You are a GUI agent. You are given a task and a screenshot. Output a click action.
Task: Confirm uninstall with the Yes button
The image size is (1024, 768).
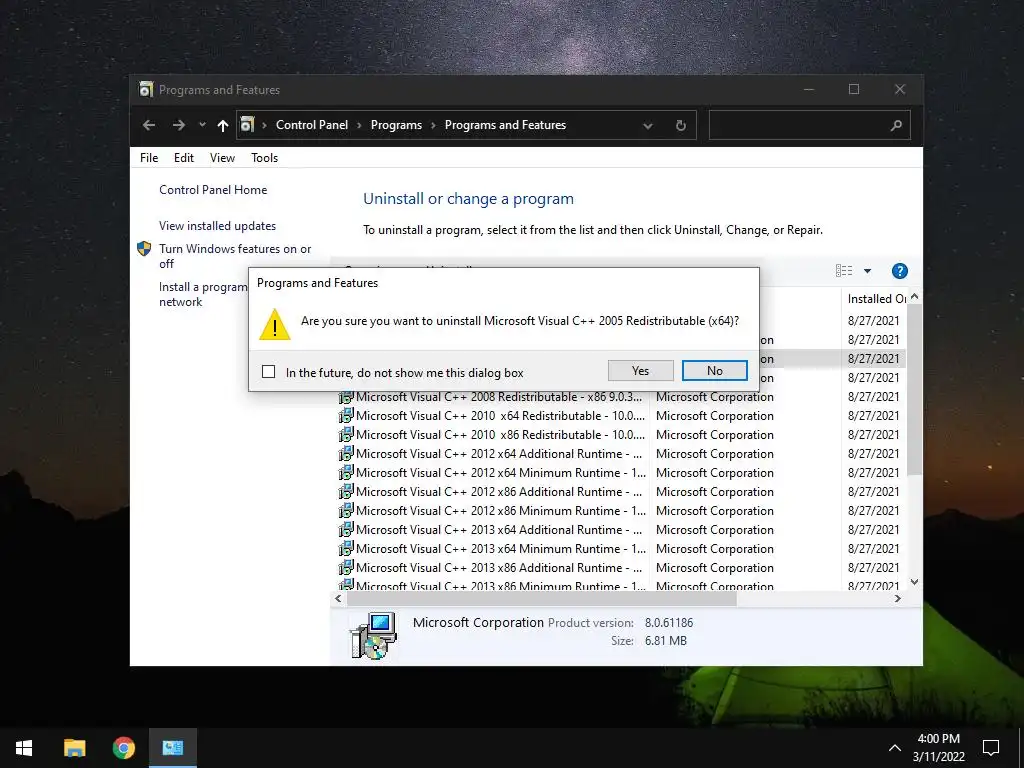[640, 371]
